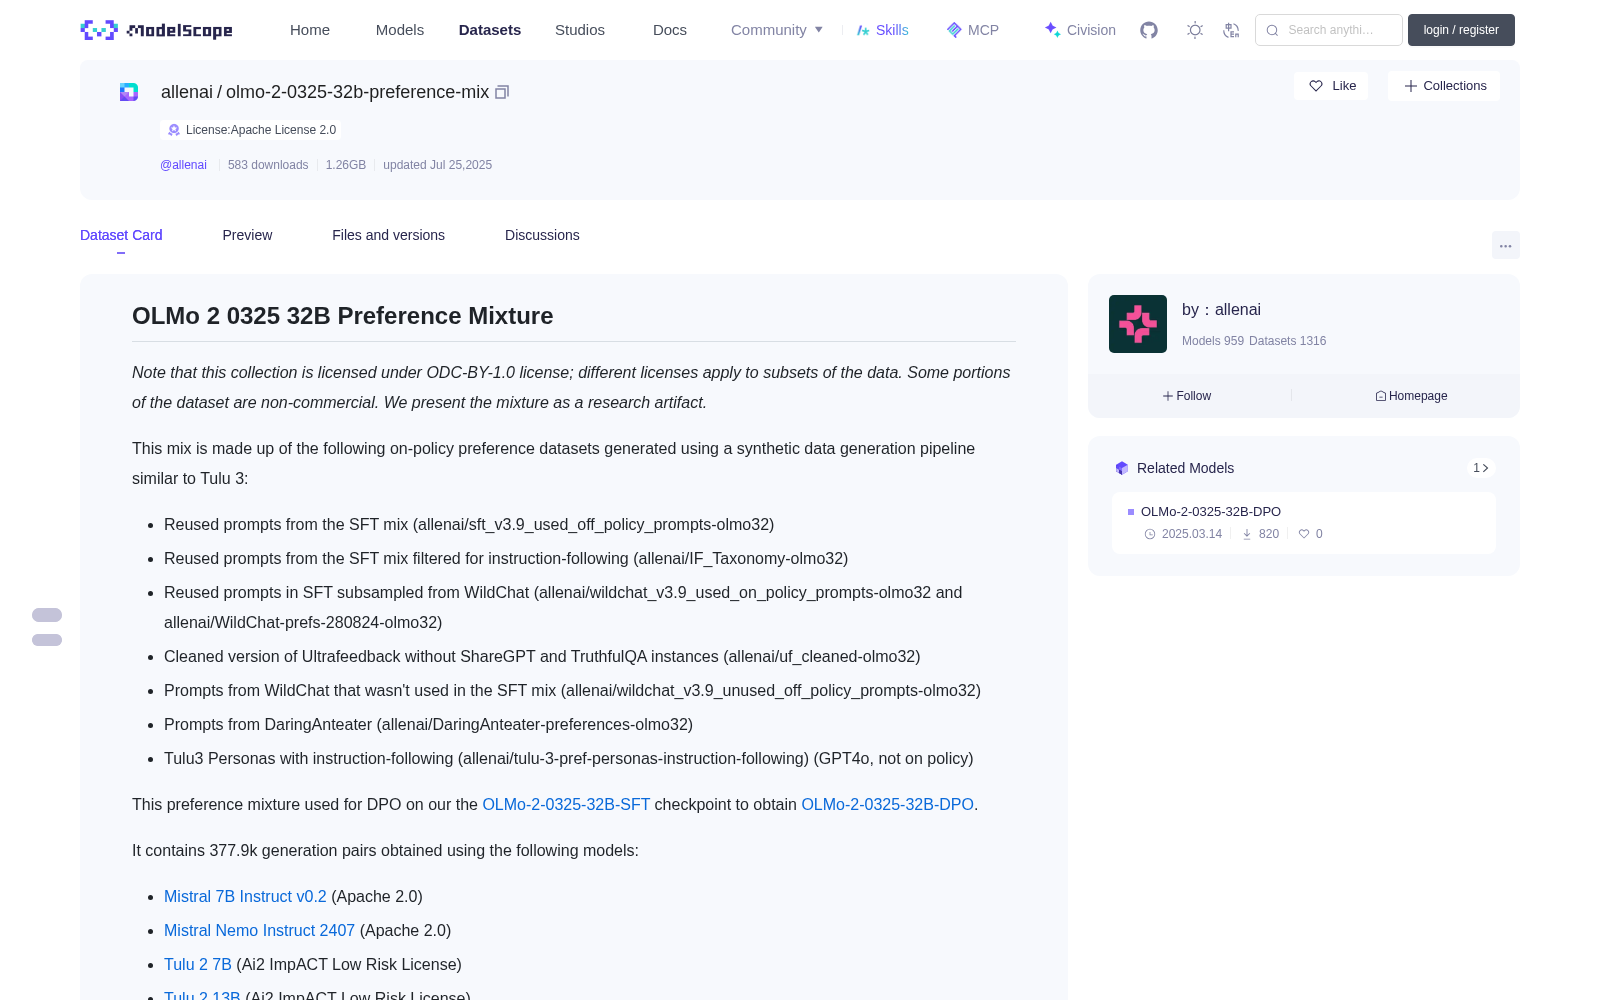Expand the Related Models count chevron
This screenshot has height=1000, width=1600.
(x=1481, y=468)
